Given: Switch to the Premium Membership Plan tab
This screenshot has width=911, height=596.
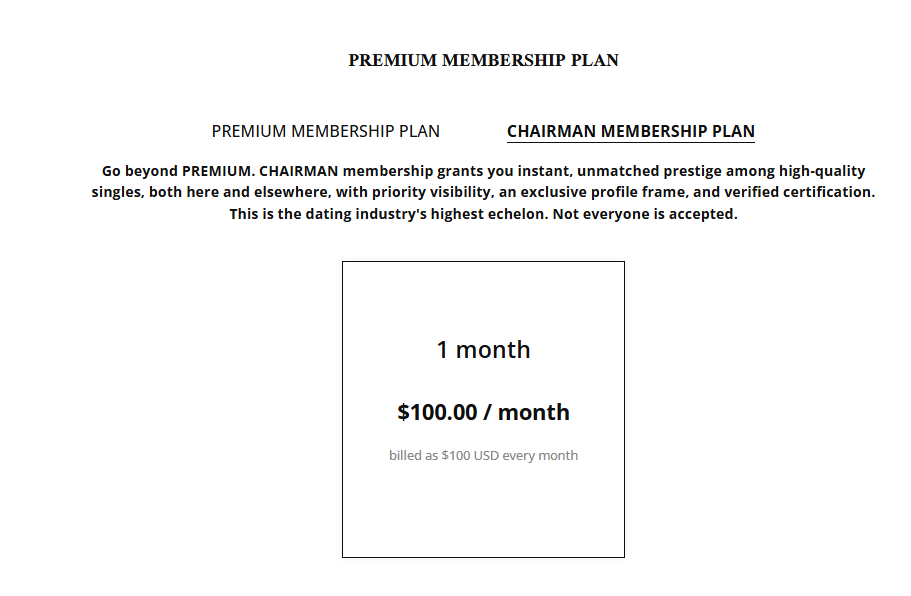Looking at the screenshot, I should pyautogui.click(x=325, y=131).
